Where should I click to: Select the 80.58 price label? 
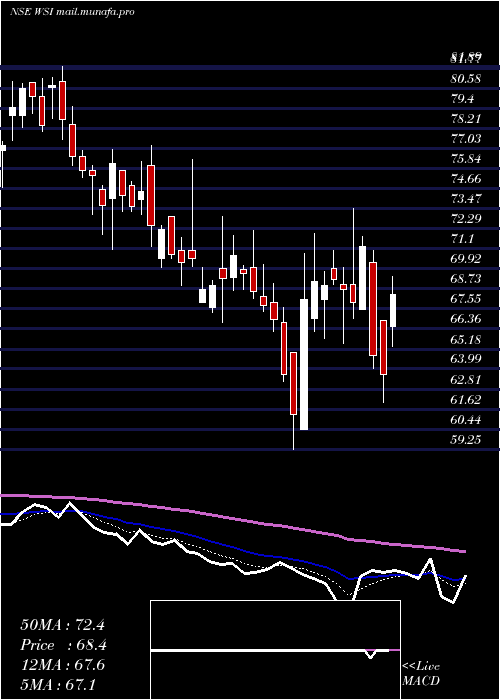465,79
